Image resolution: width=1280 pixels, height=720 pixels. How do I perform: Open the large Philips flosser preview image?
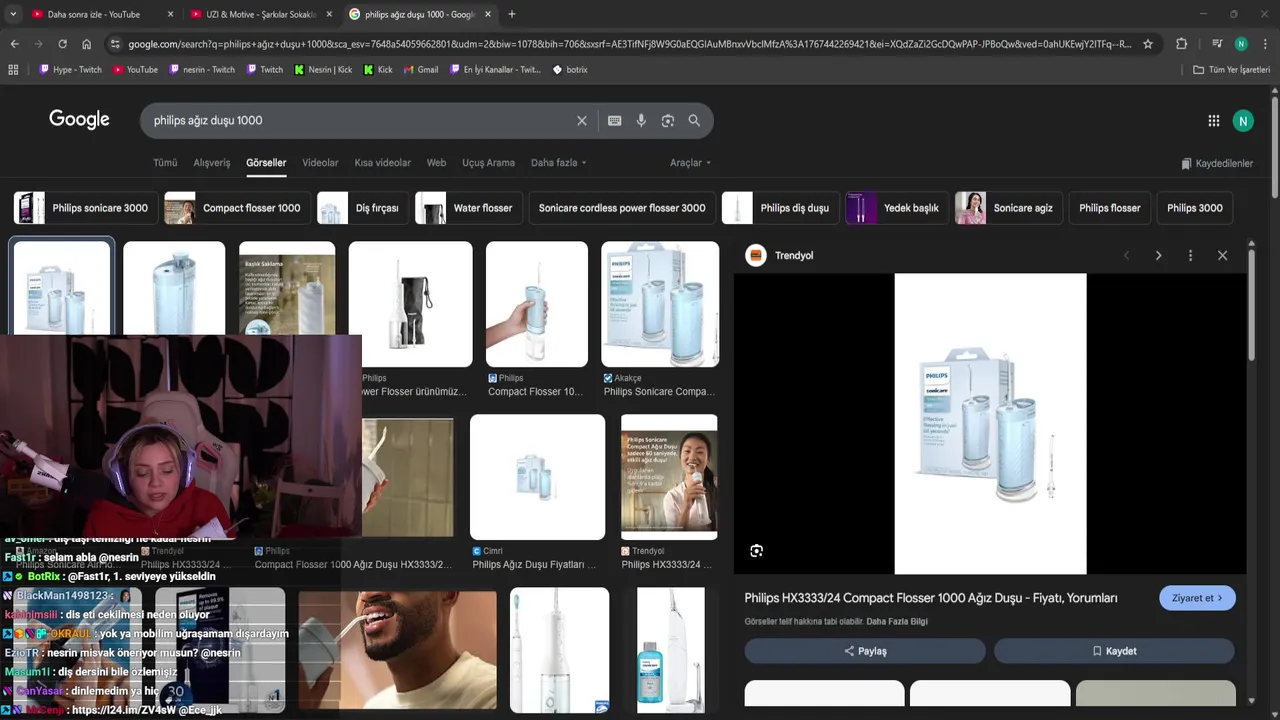tap(990, 424)
